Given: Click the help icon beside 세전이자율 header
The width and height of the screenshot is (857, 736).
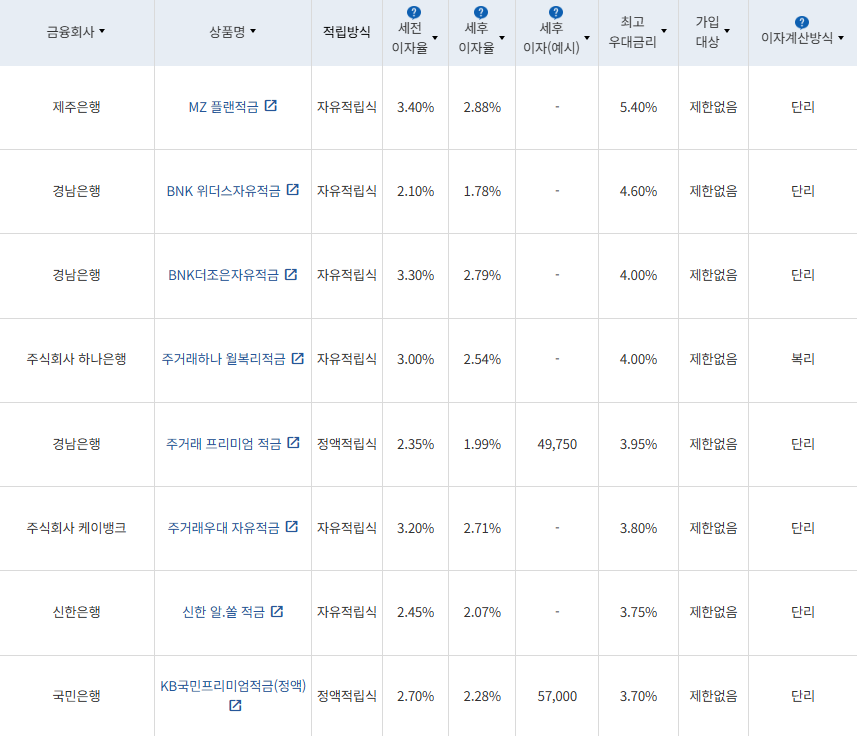Looking at the screenshot, I should (412, 10).
